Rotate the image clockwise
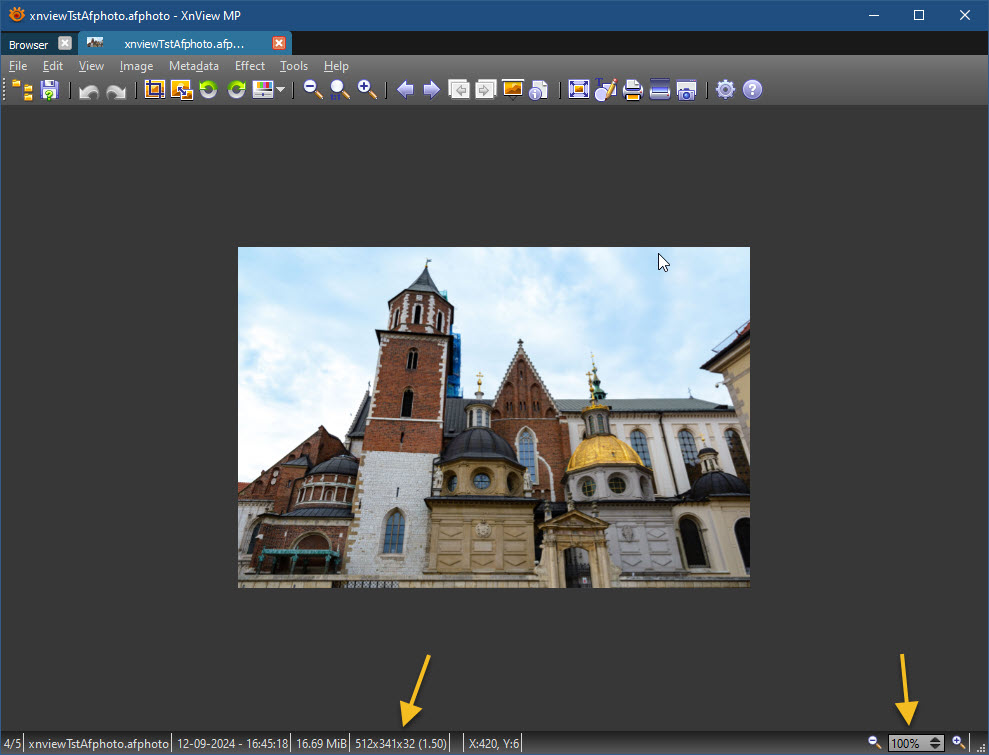This screenshot has width=989, height=755. click(x=236, y=90)
